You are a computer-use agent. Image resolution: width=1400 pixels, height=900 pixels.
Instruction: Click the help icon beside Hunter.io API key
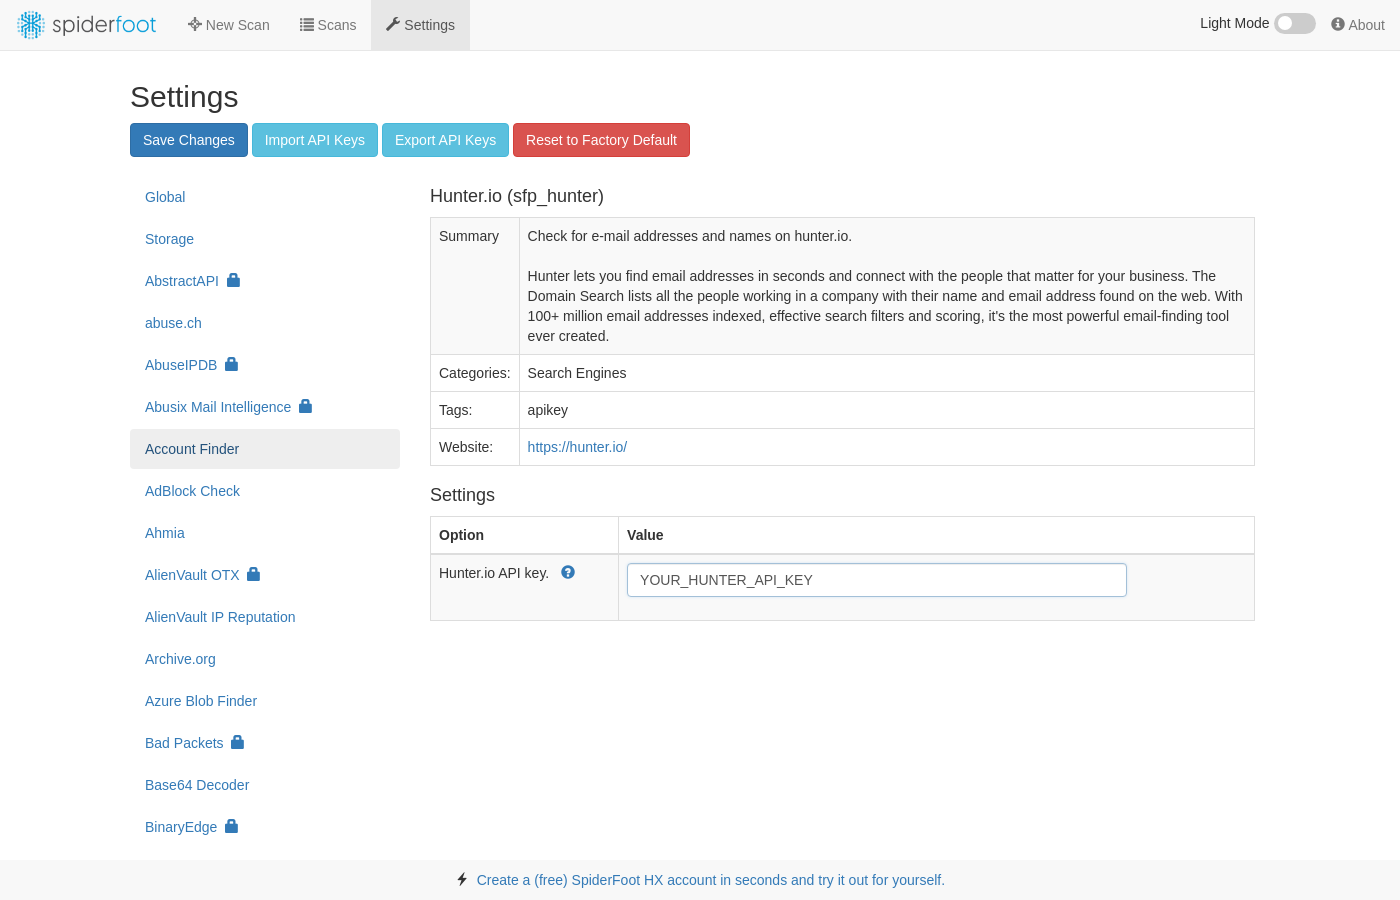[568, 572]
